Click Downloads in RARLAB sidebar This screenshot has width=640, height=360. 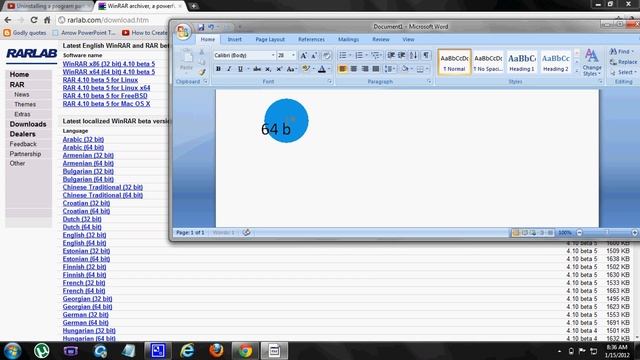(28, 124)
